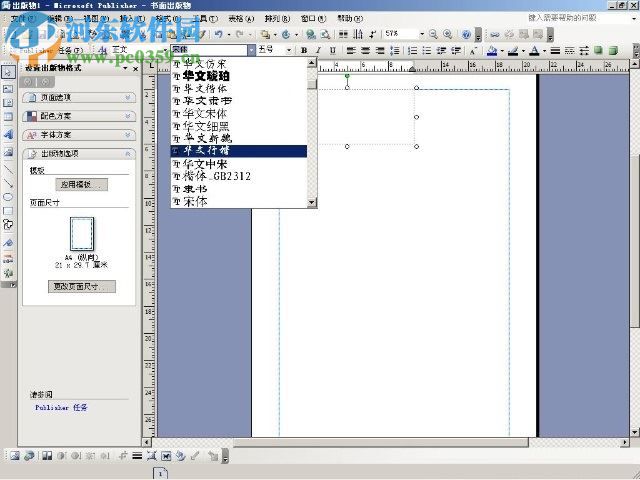Open the blue Help question-mark icon
640x480 pixels.
pos(466,34)
